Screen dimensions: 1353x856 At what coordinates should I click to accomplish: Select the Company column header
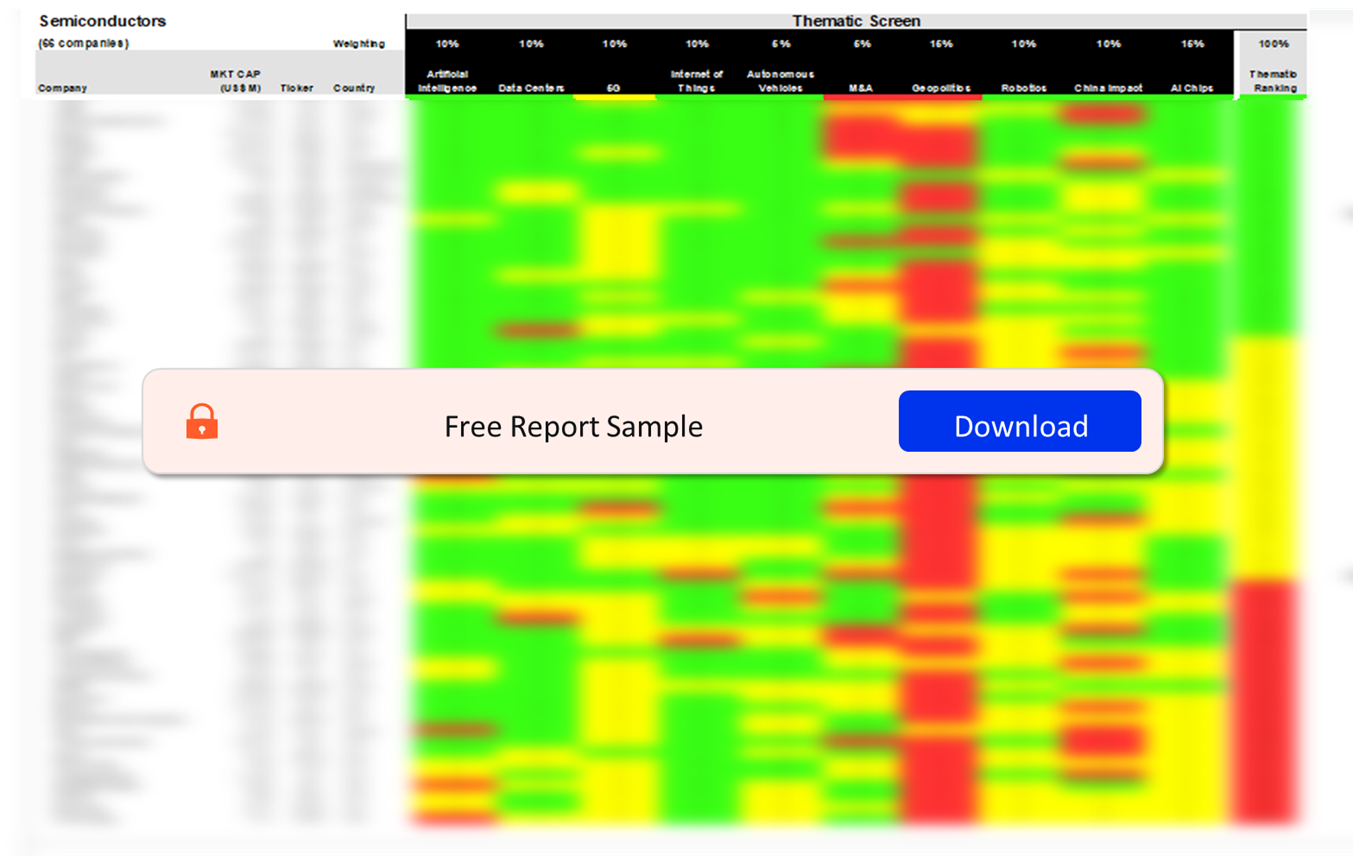click(x=62, y=88)
